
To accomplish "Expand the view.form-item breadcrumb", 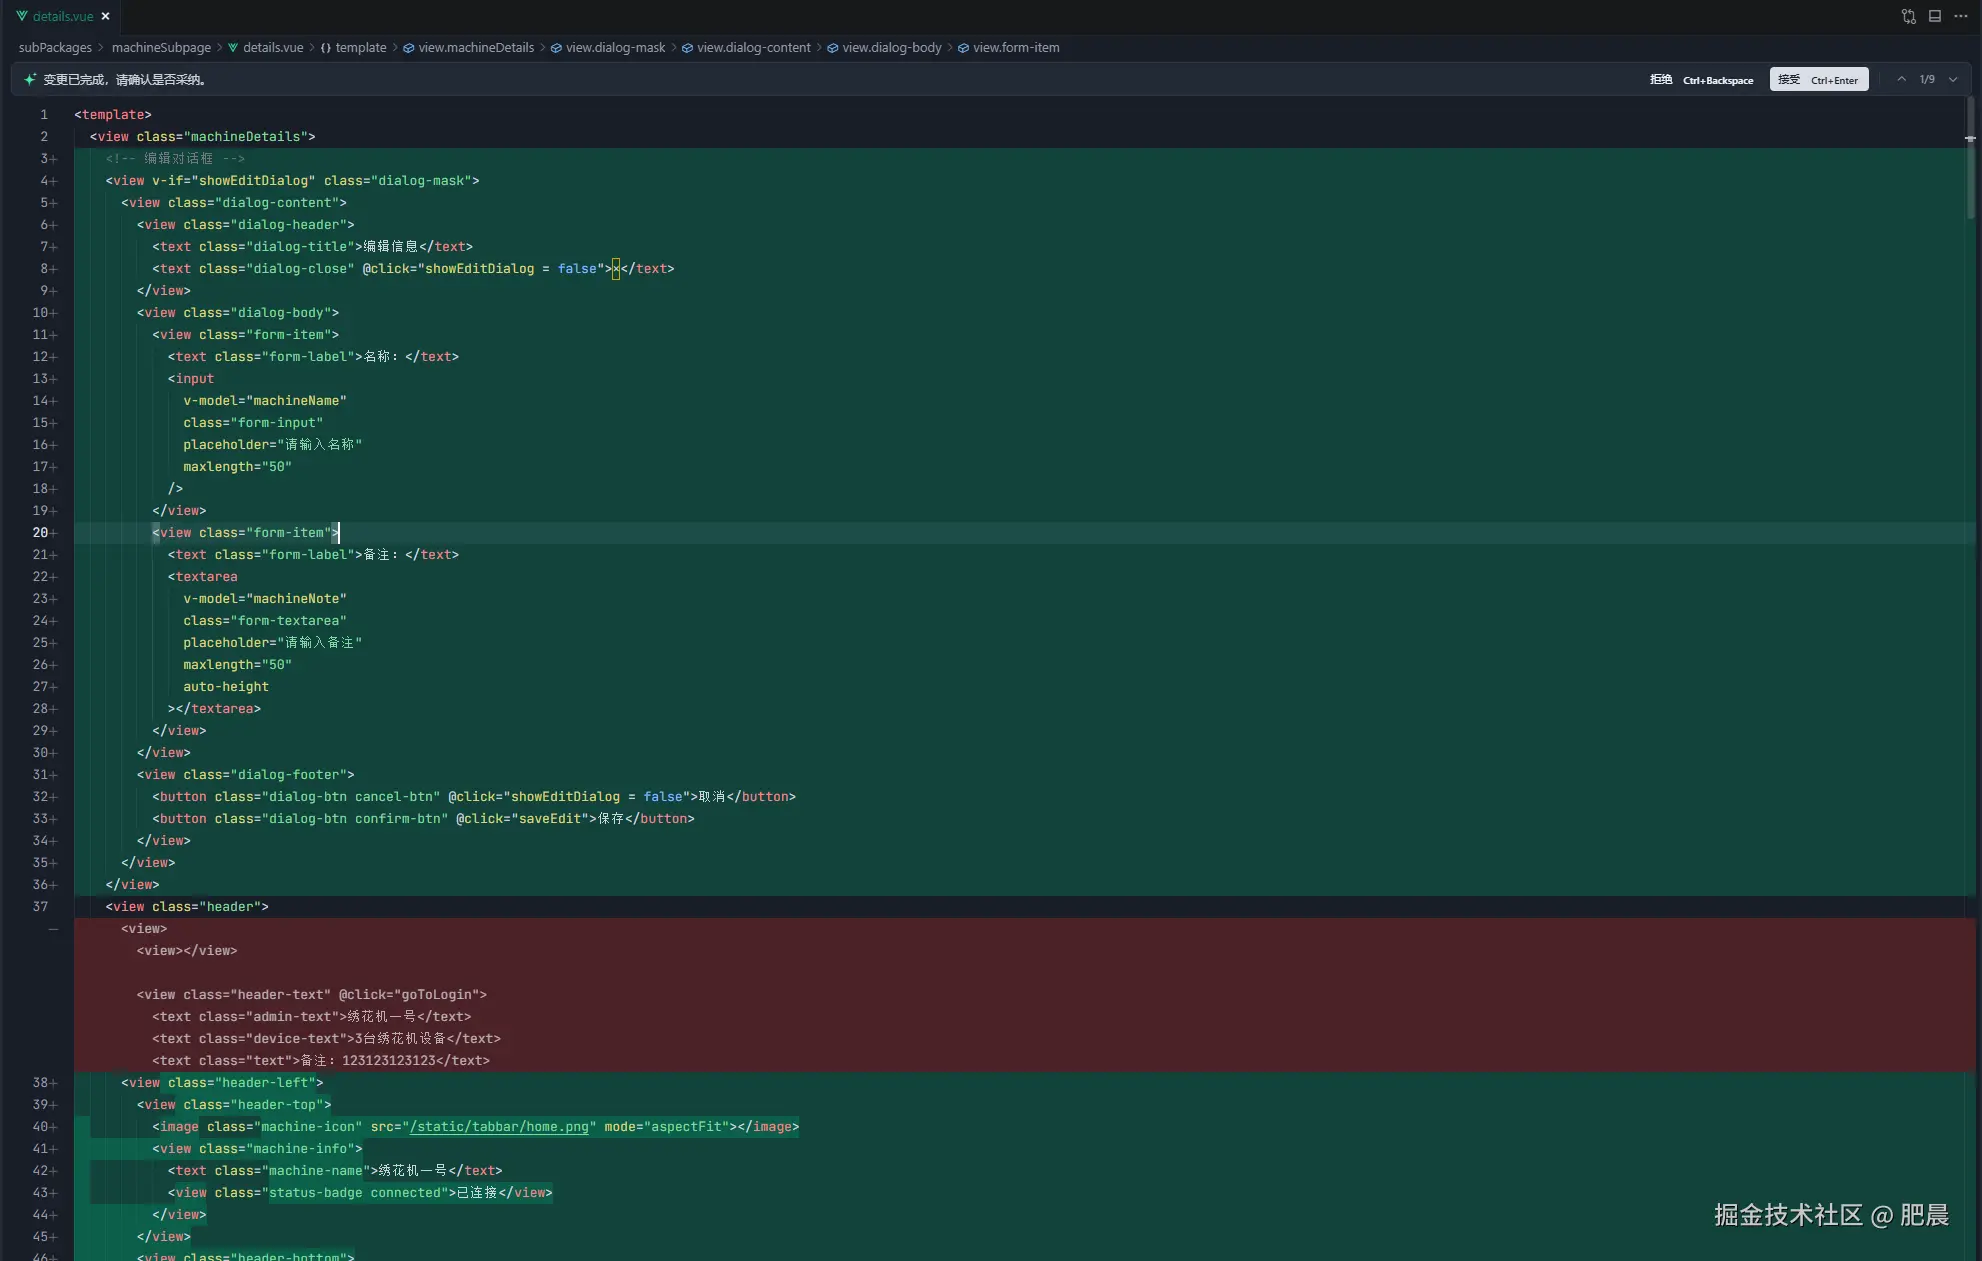I will coord(1016,47).
